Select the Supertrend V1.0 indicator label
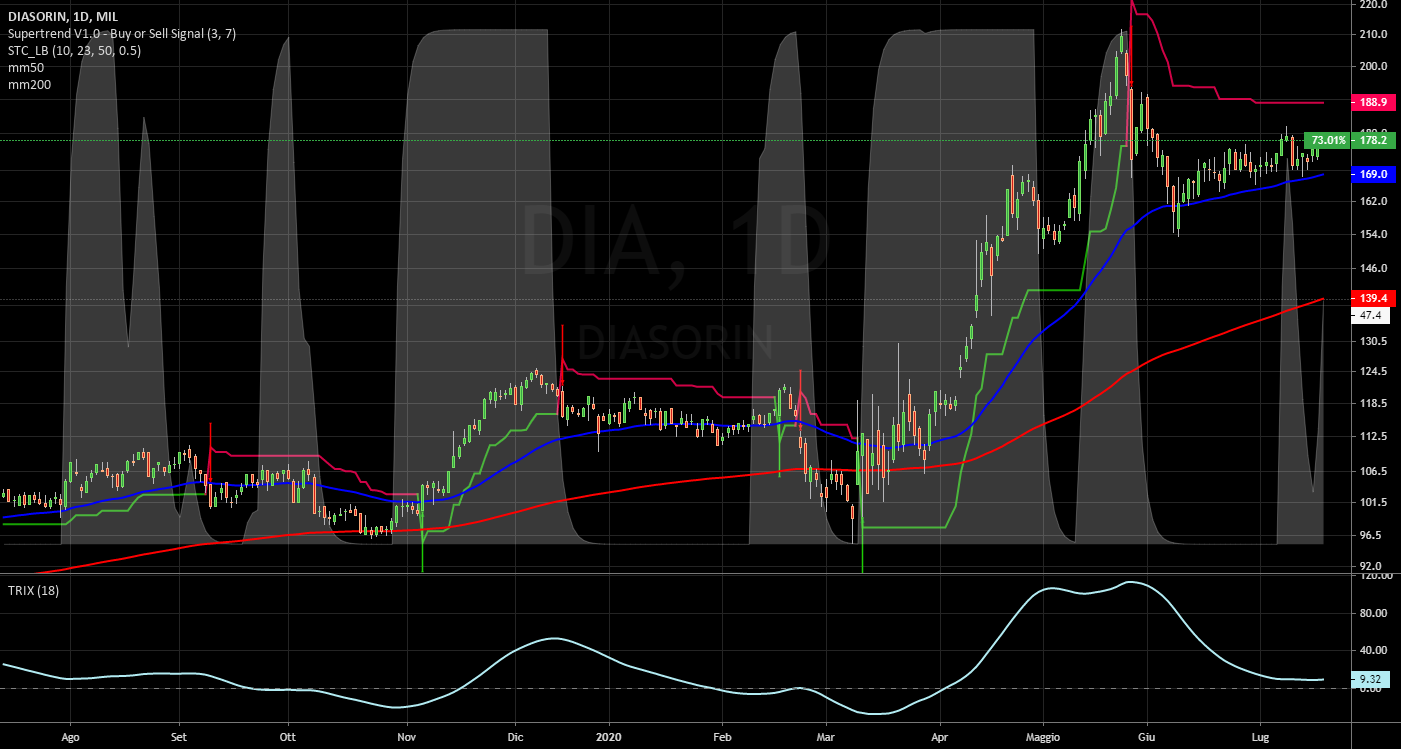1401x749 pixels. pyautogui.click(x=121, y=33)
